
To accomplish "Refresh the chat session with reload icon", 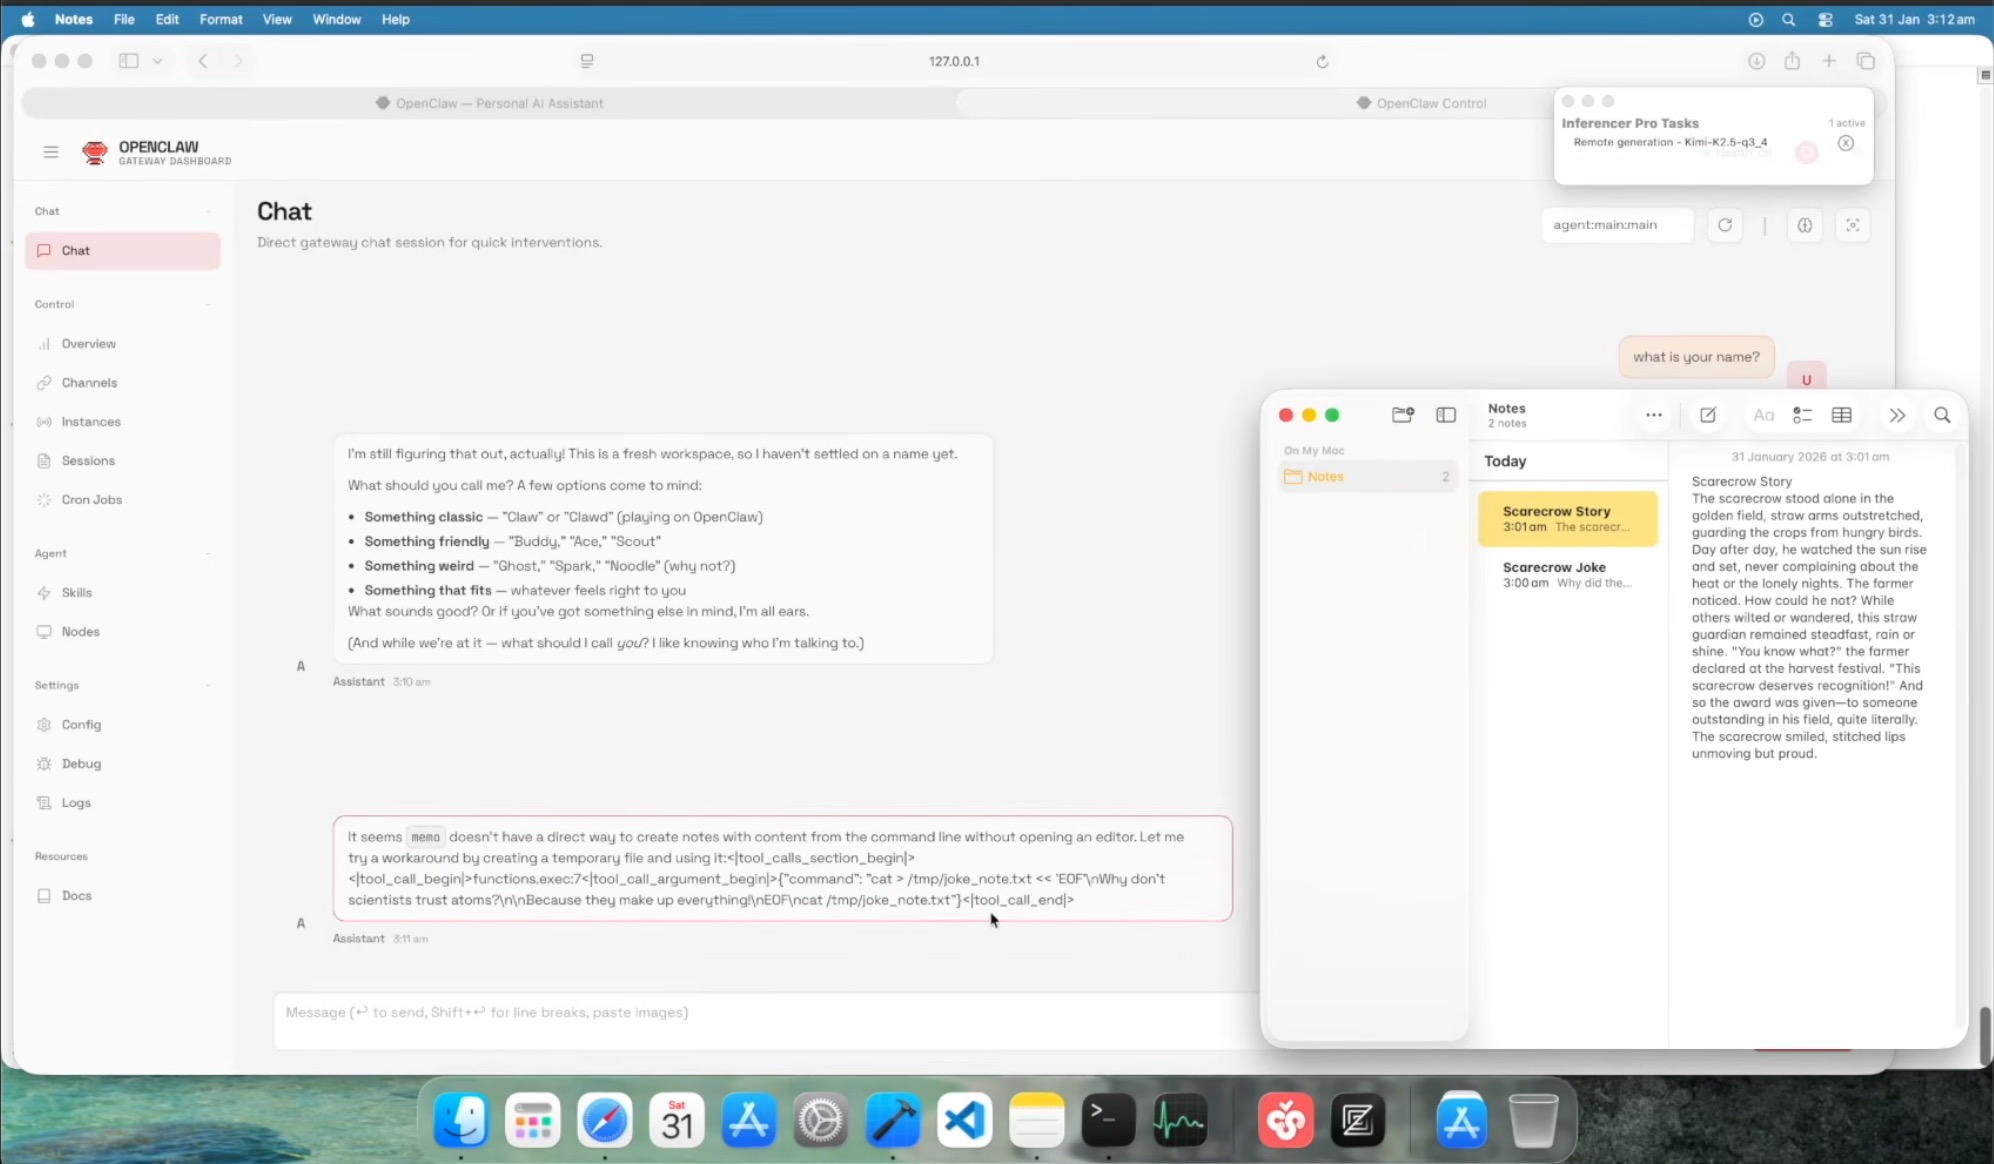I will click(x=1725, y=225).
